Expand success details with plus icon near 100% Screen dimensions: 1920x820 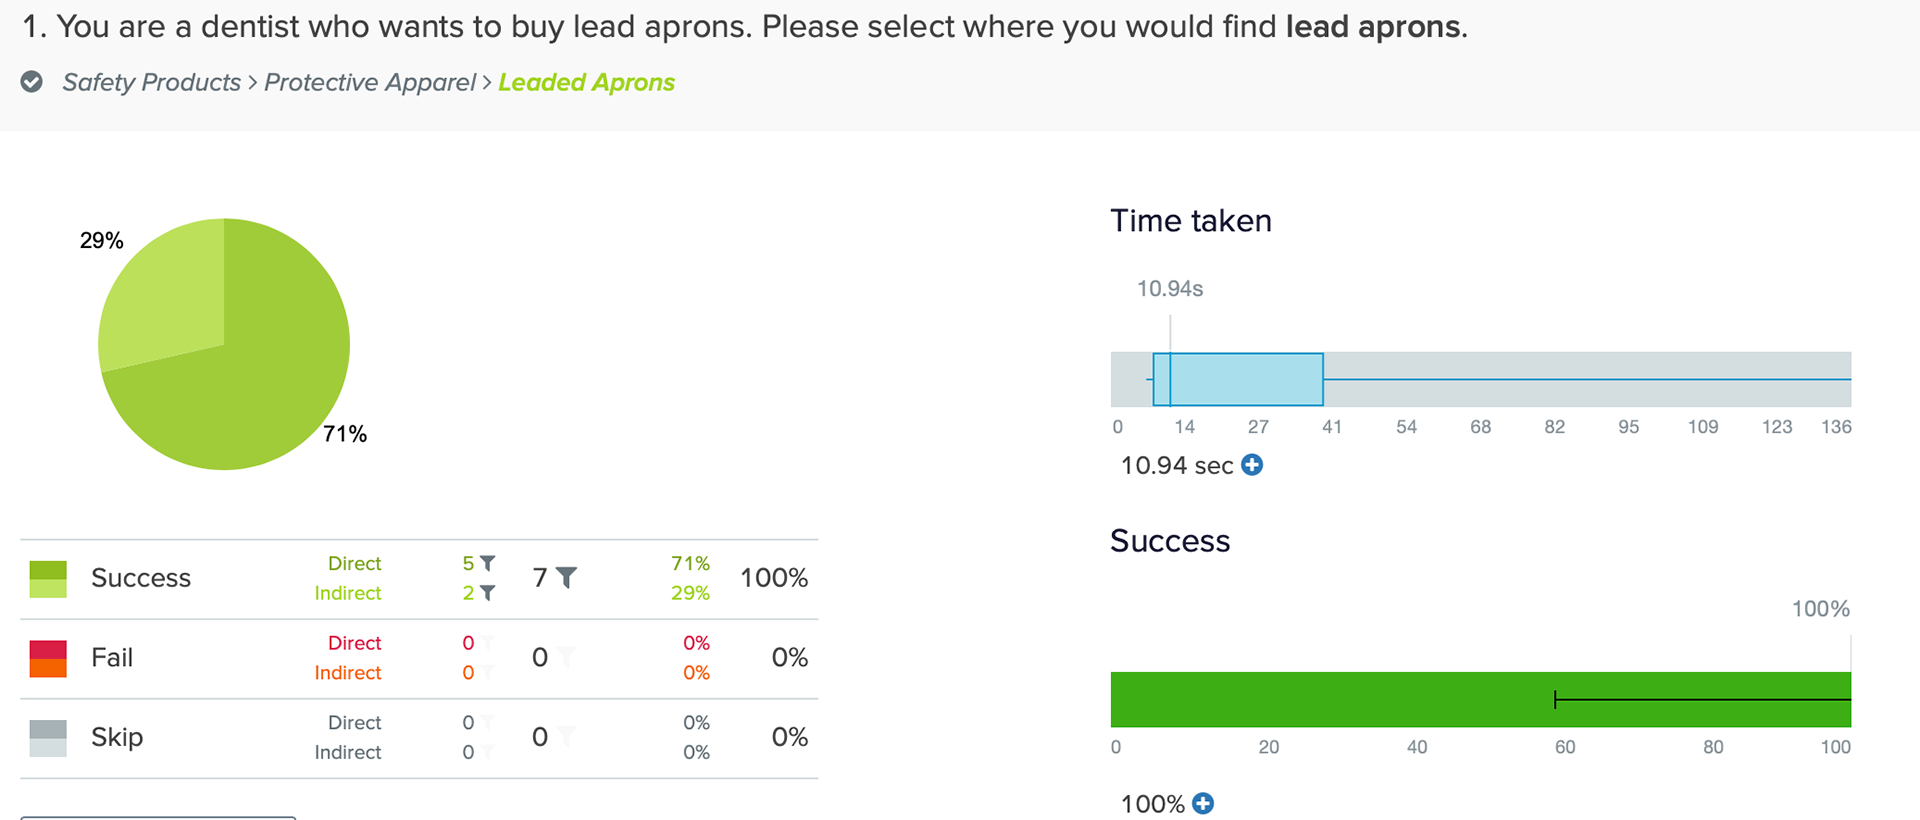pyautogui.click(x=1204, y=804)
